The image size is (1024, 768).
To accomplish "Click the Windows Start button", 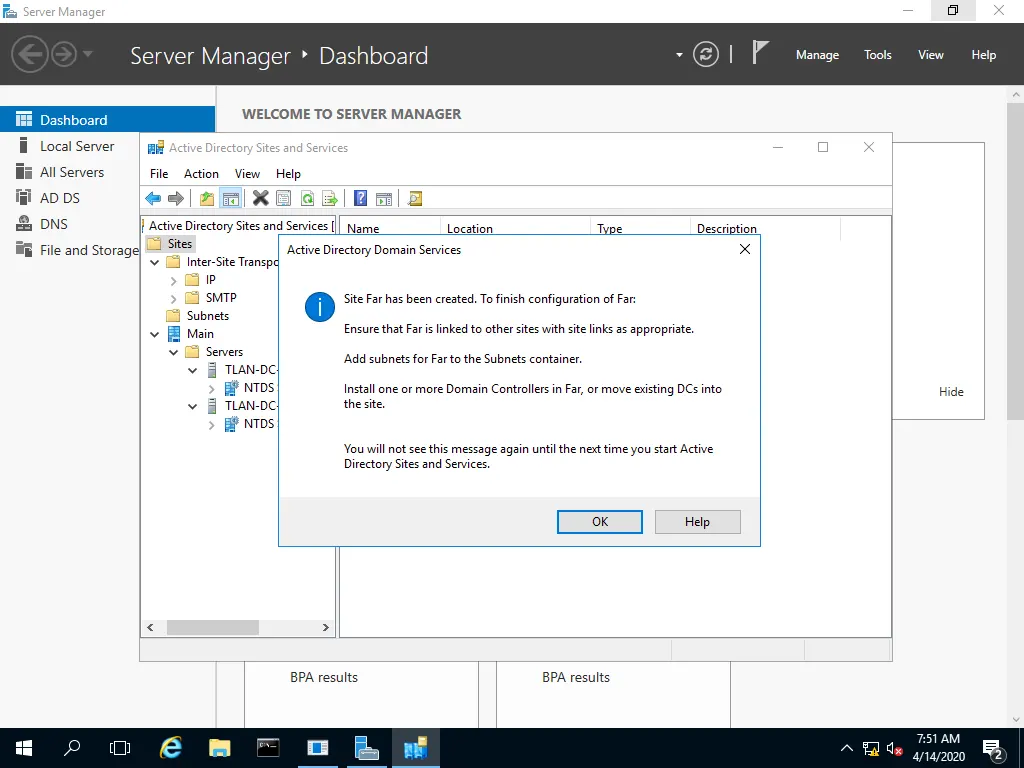I will [24, 748].
